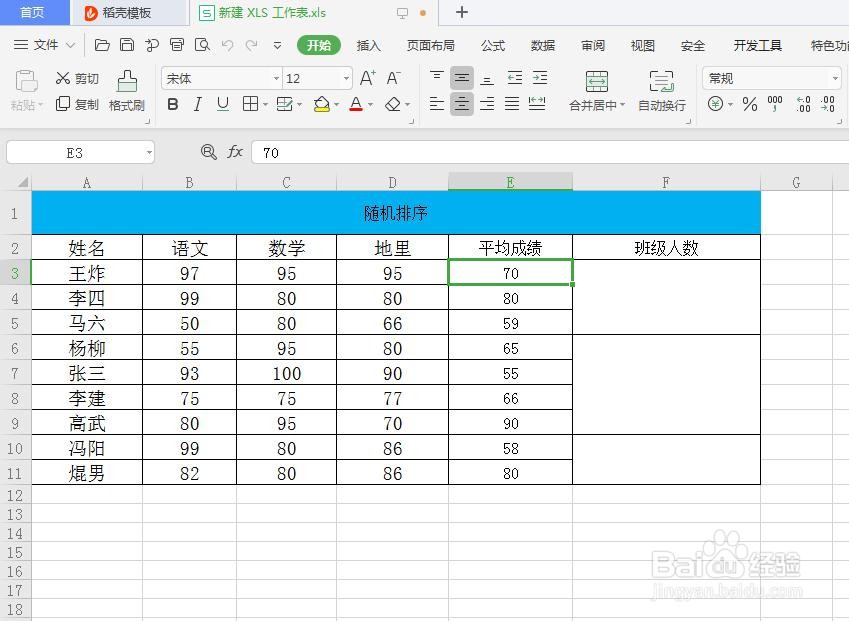Select the Format Painter (格式刷)

[x=127, y=90]
